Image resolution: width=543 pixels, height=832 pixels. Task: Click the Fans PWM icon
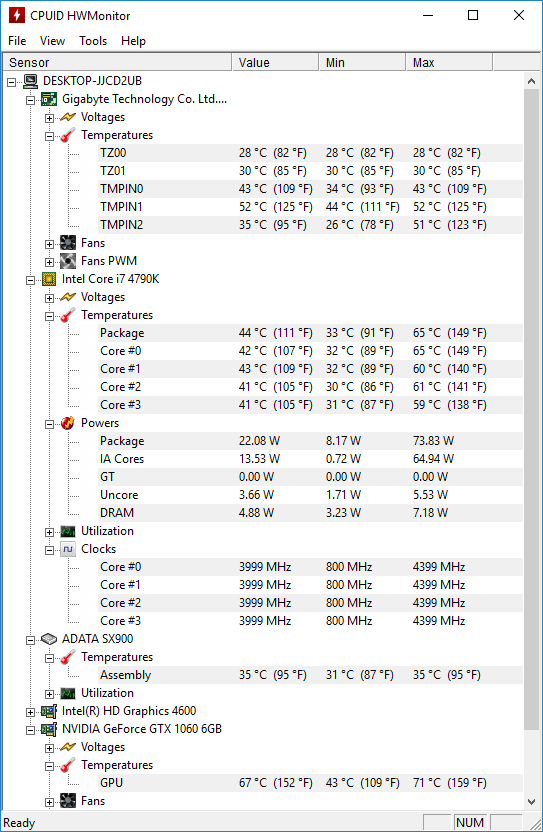[x=68, y=261]
